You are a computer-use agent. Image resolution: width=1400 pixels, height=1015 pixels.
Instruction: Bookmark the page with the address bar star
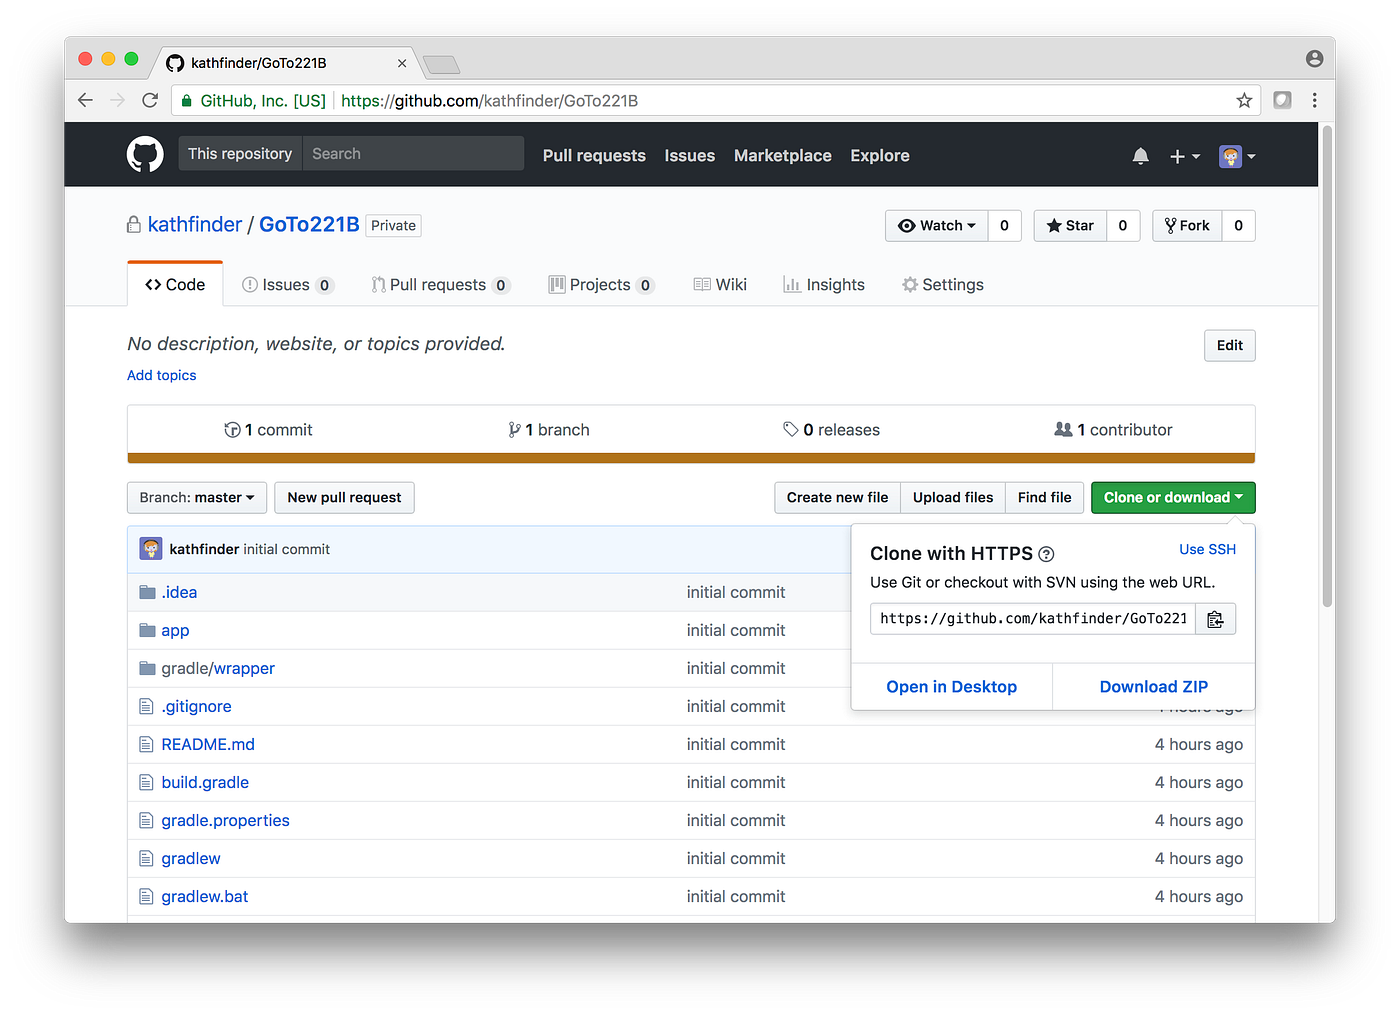pyautogui.click(x=1243, y=100)
